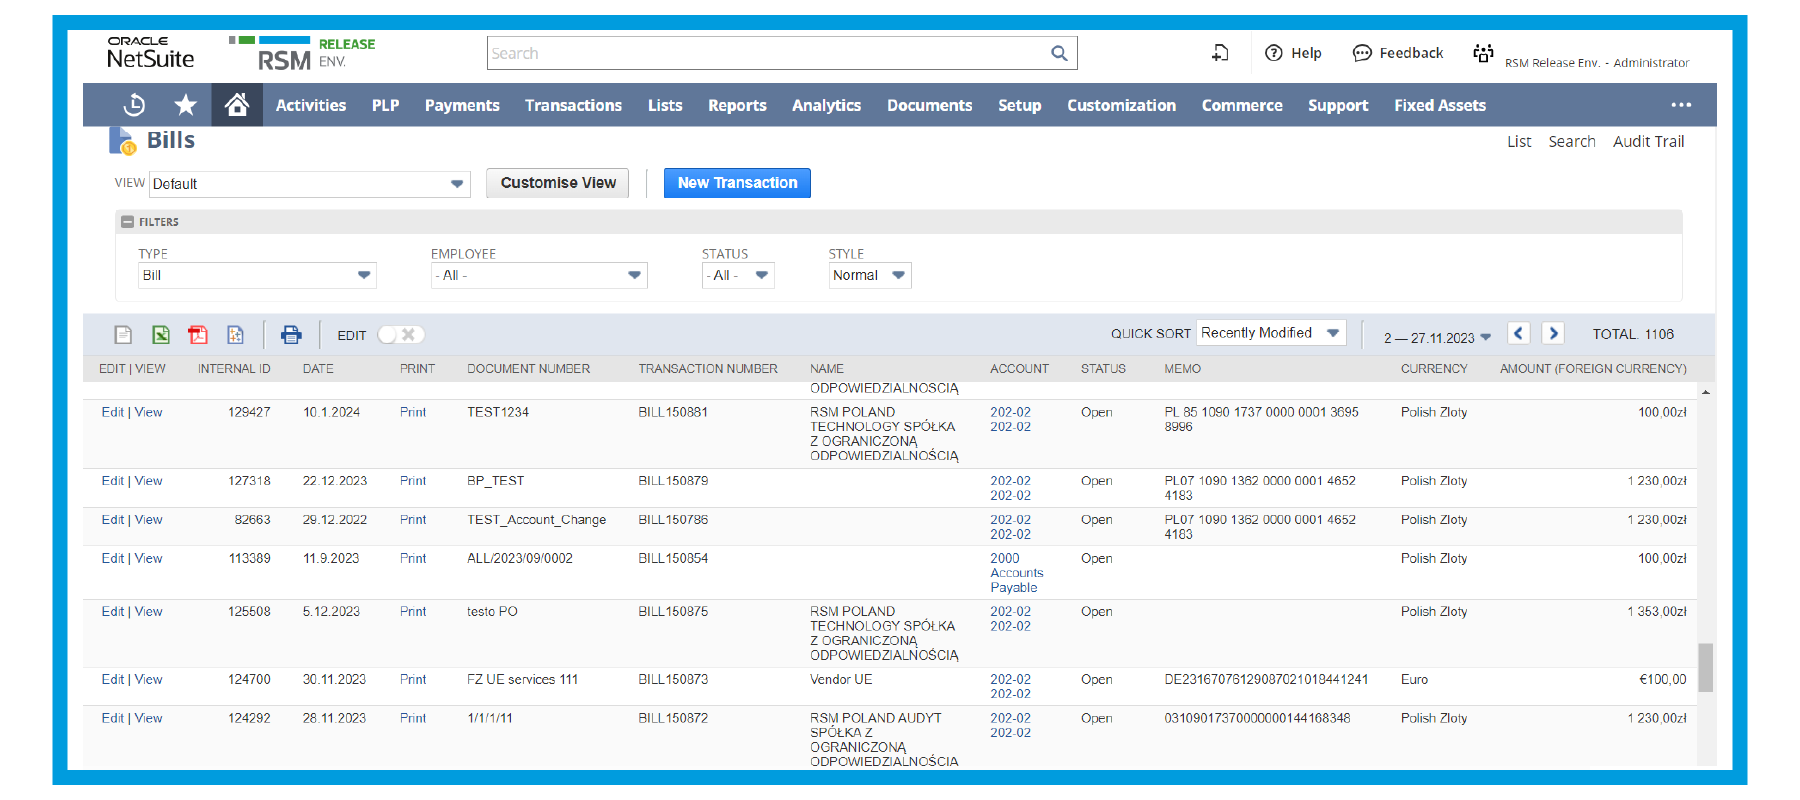Open the Audit Trail link
This screenshot has width=1800, height=800.
tap(1648, 142)
